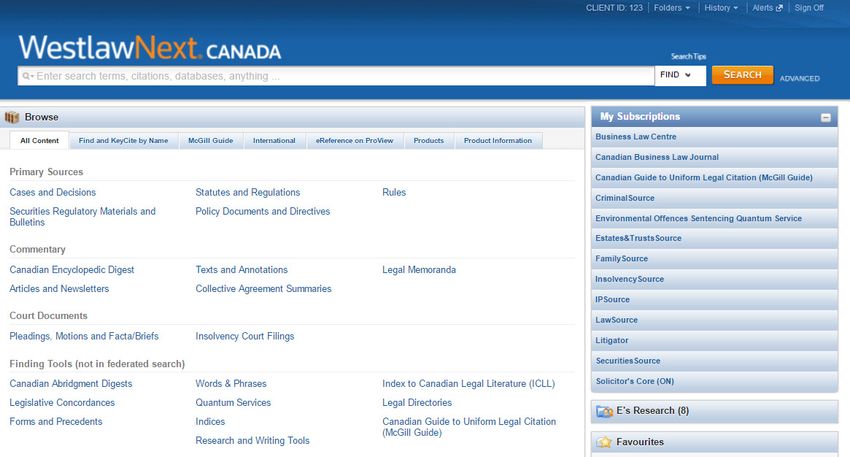
Task: Switch to the McGill Guide tab
Action: 210,140
